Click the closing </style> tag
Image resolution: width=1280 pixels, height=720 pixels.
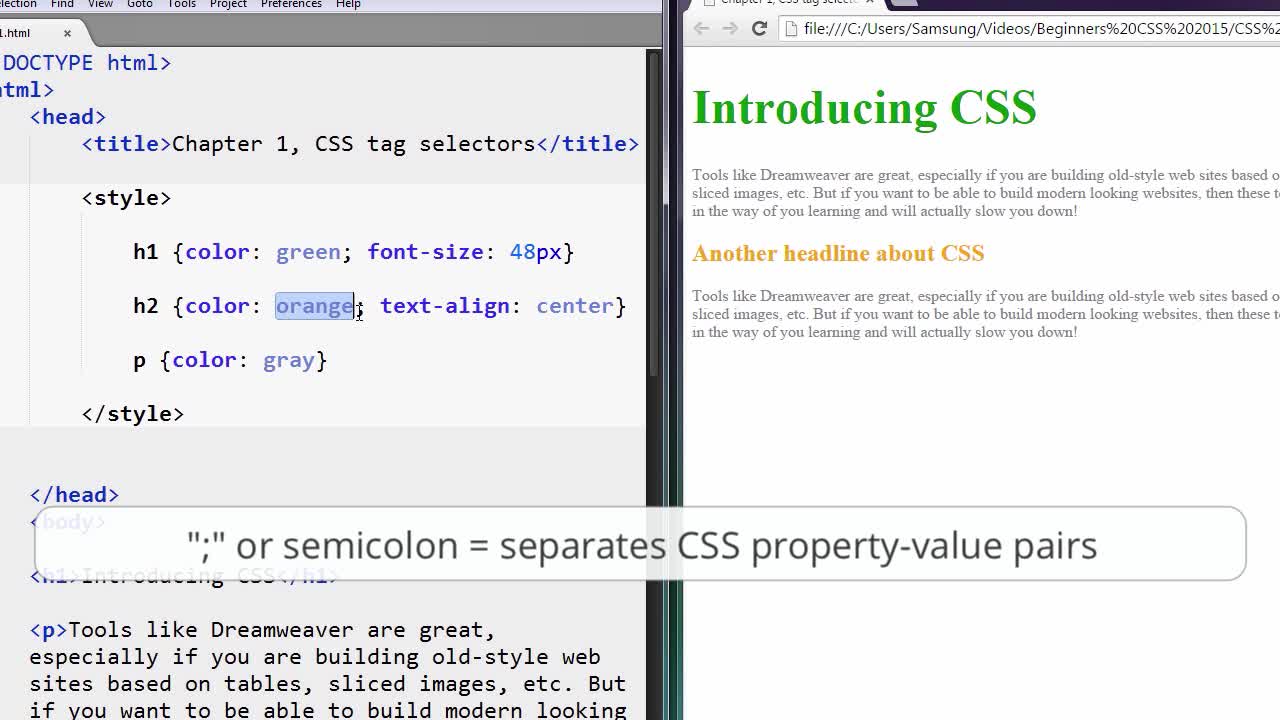click(132, 414)
